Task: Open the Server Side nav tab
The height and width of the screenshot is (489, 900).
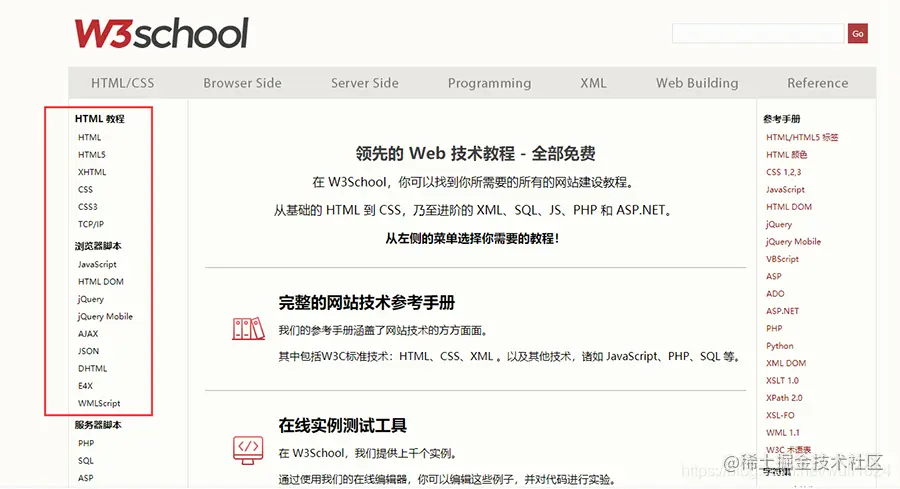Action: (364, 83)
